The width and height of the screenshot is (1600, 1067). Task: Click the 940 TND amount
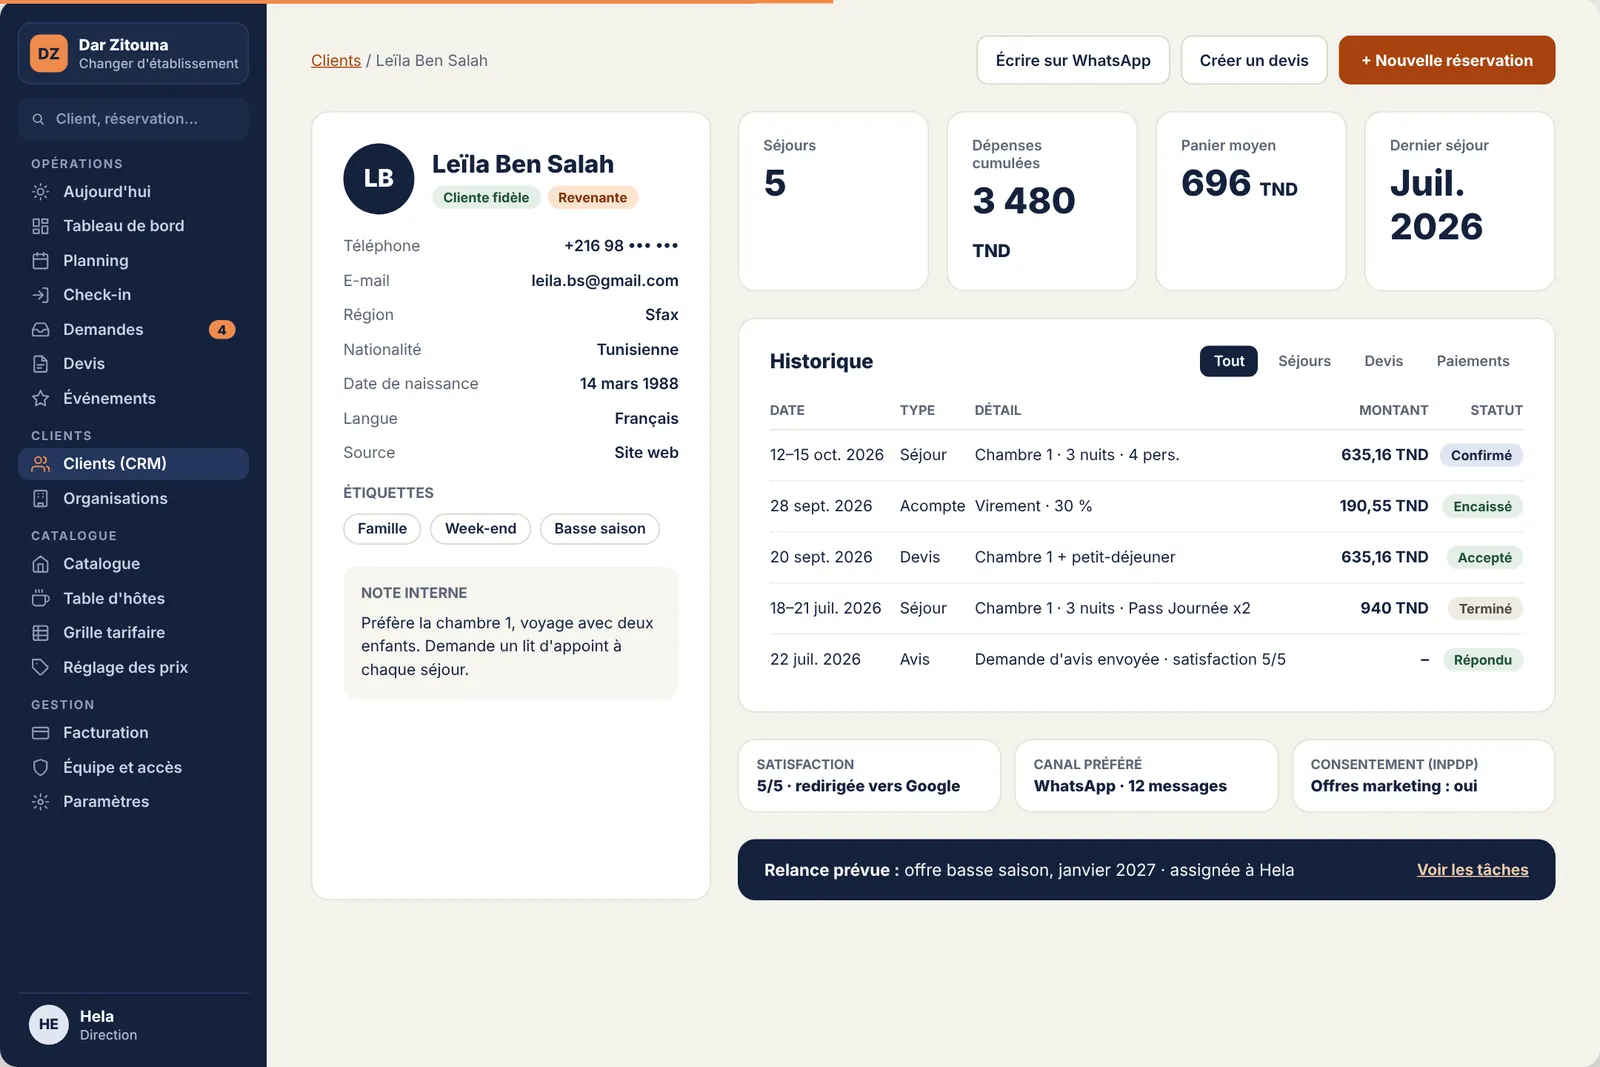click(1394, 608)
